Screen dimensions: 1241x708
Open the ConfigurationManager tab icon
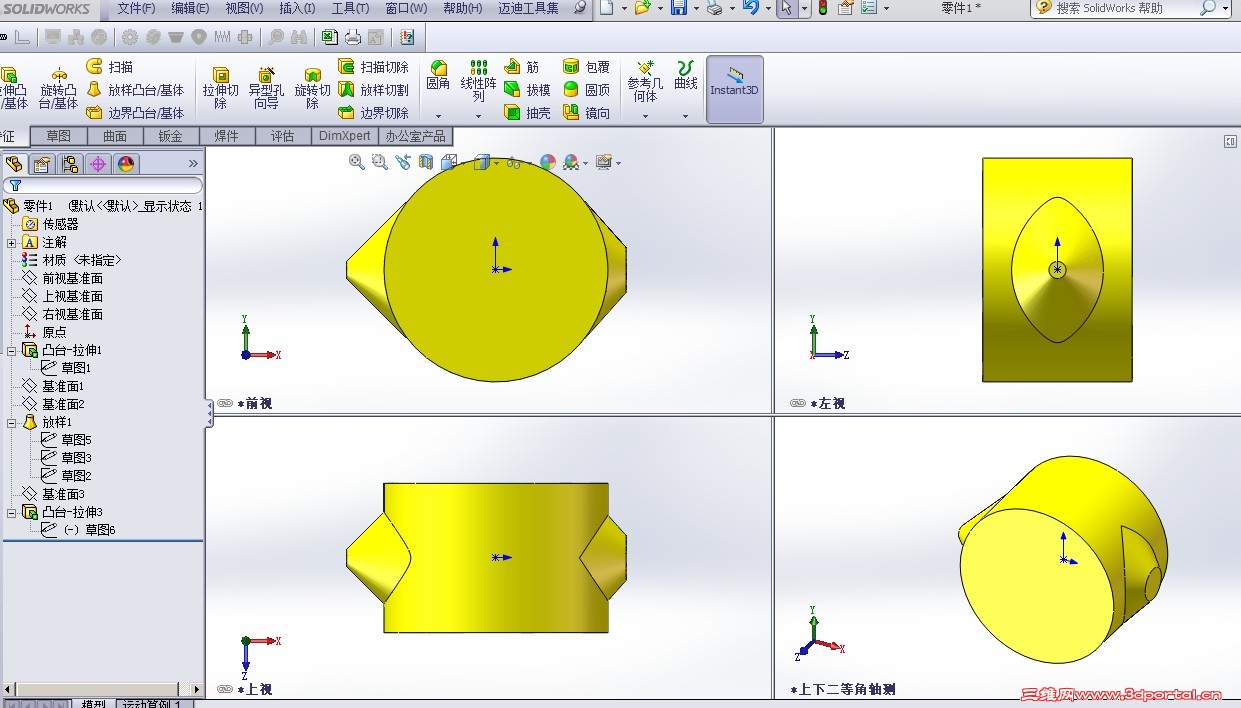[69, 164]
